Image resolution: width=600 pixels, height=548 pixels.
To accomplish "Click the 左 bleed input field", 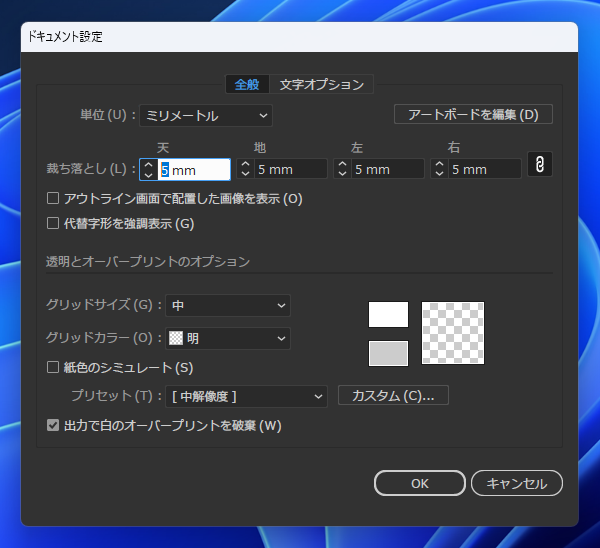I will point(388,169).
